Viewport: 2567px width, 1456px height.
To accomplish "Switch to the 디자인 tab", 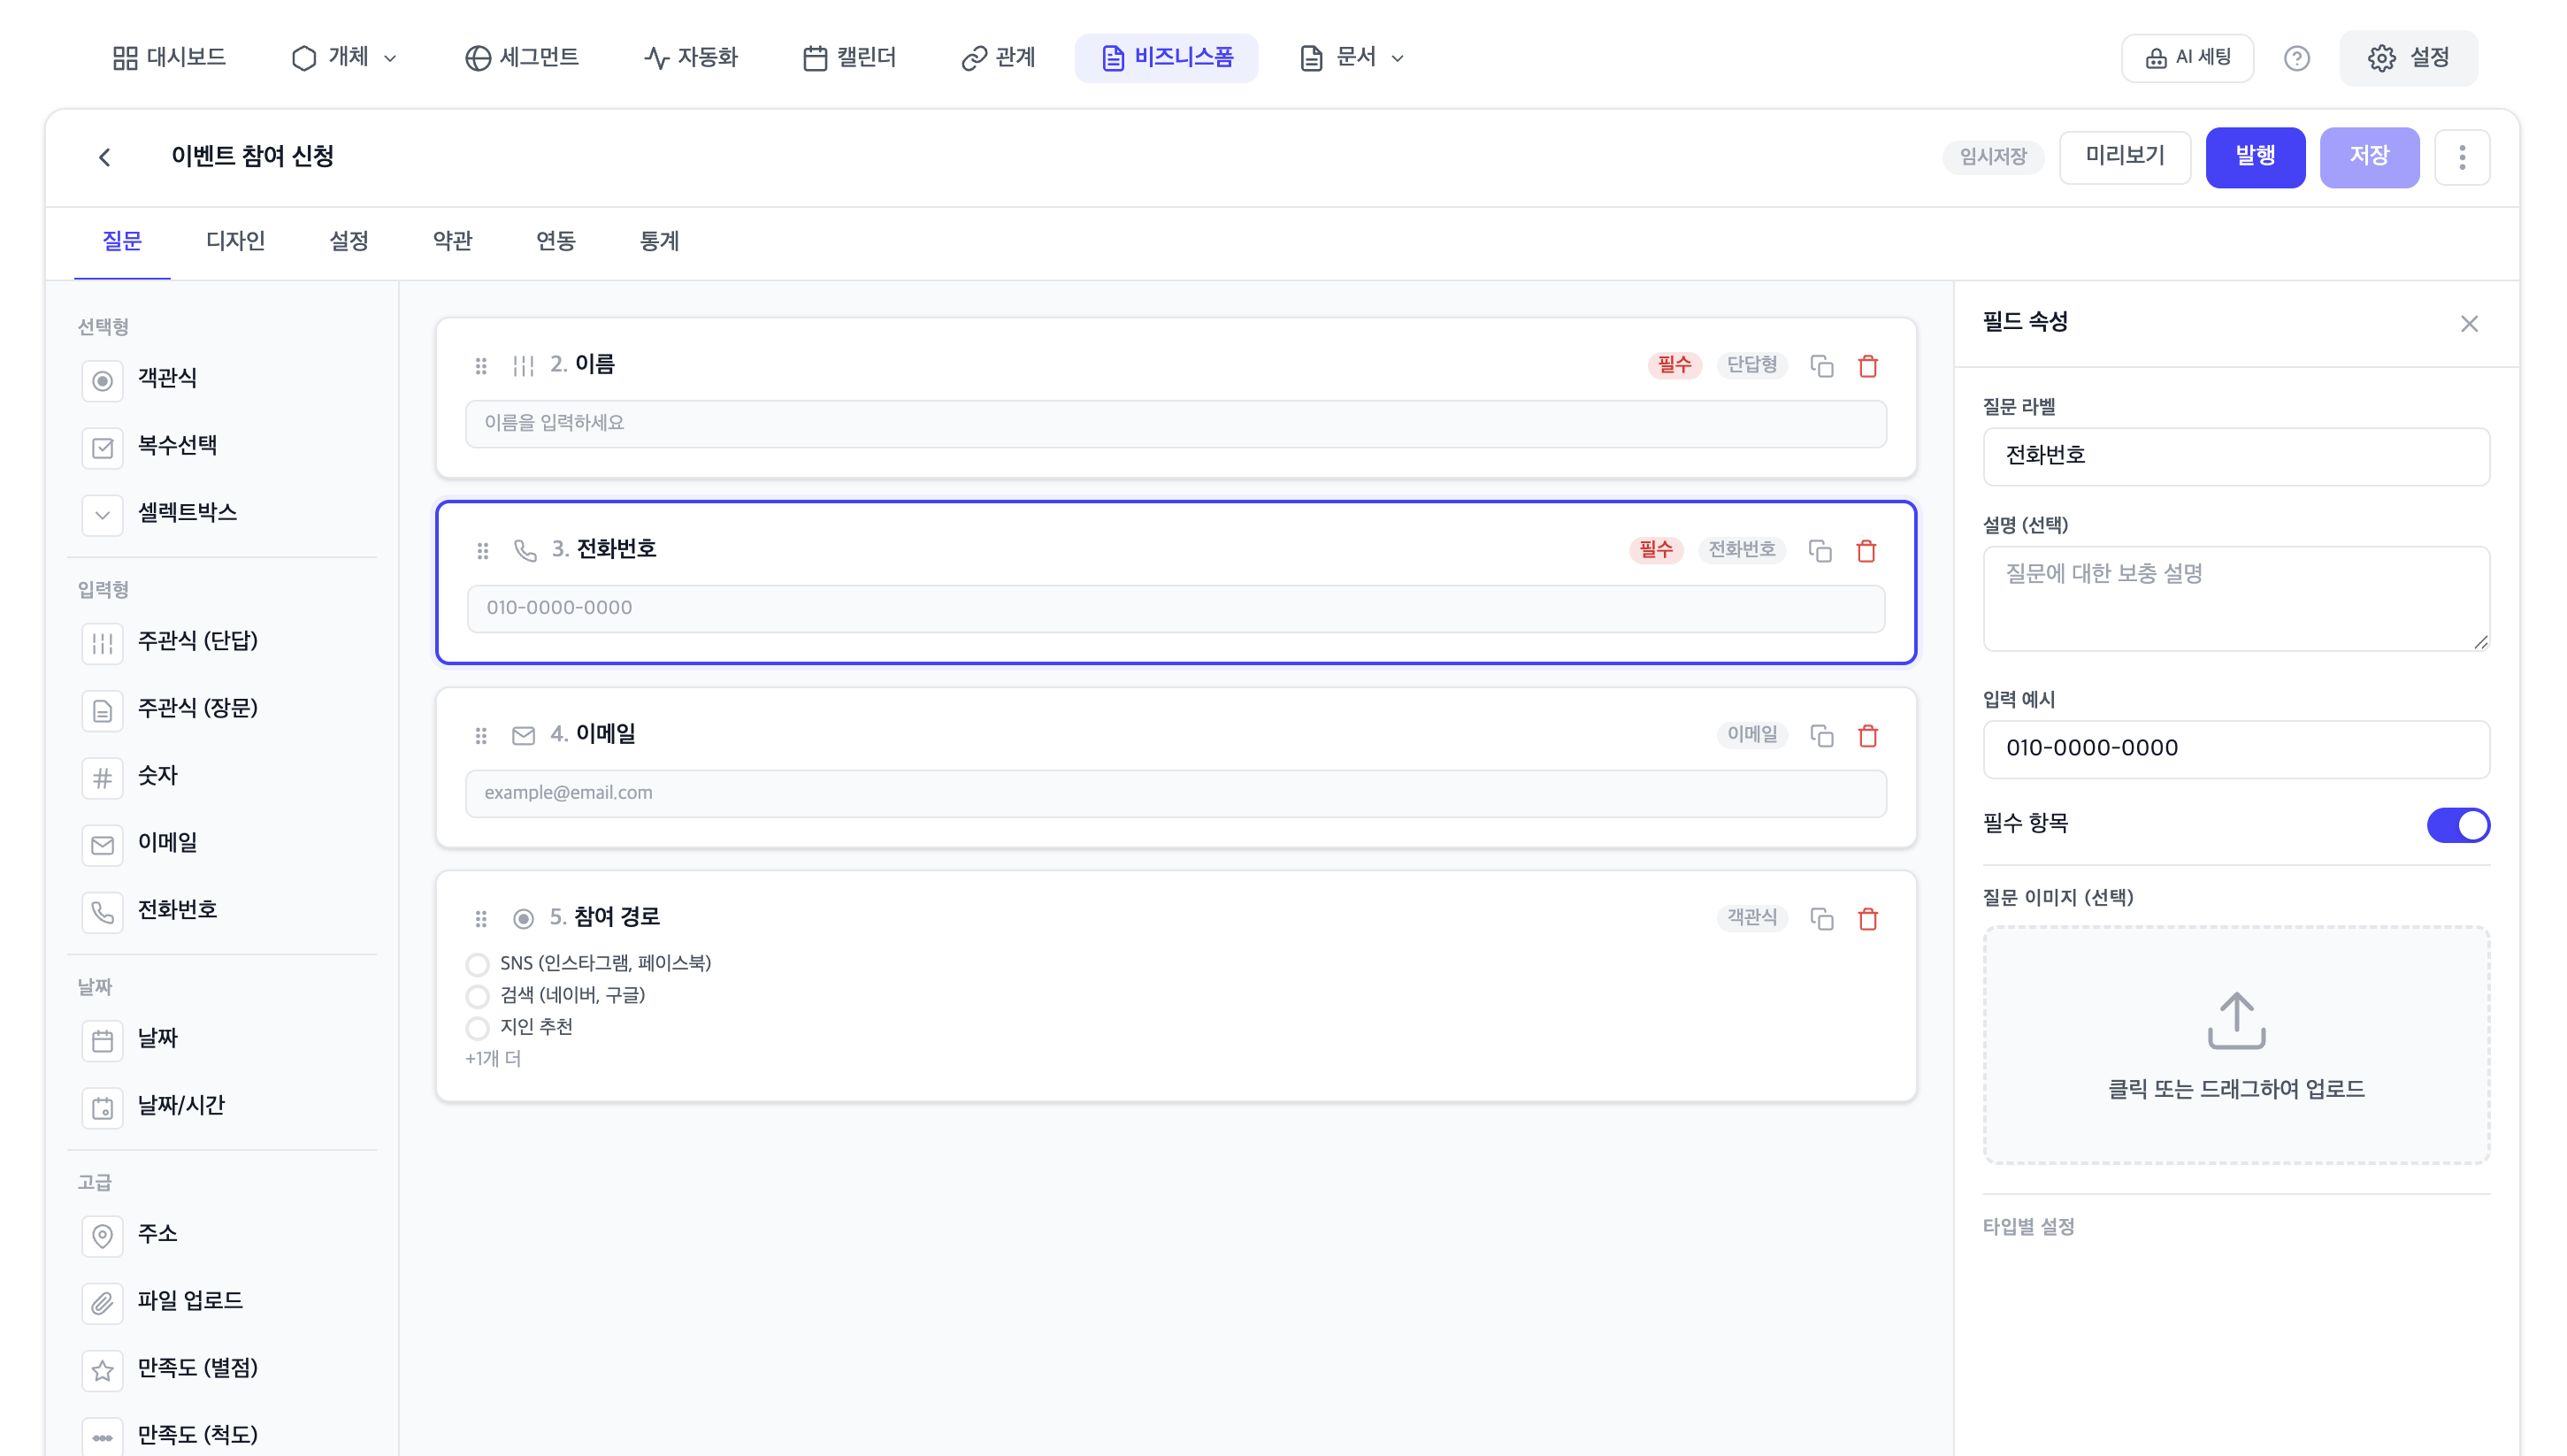I will click(x=235, y=241).
